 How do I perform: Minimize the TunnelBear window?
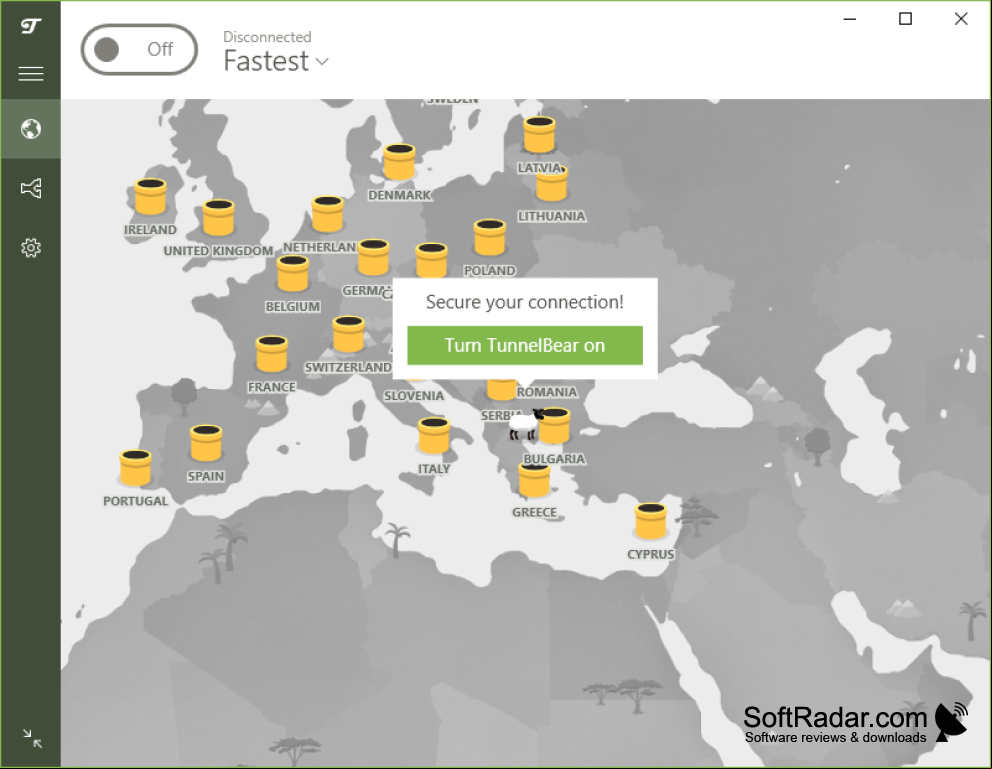[x=850, y=19]
